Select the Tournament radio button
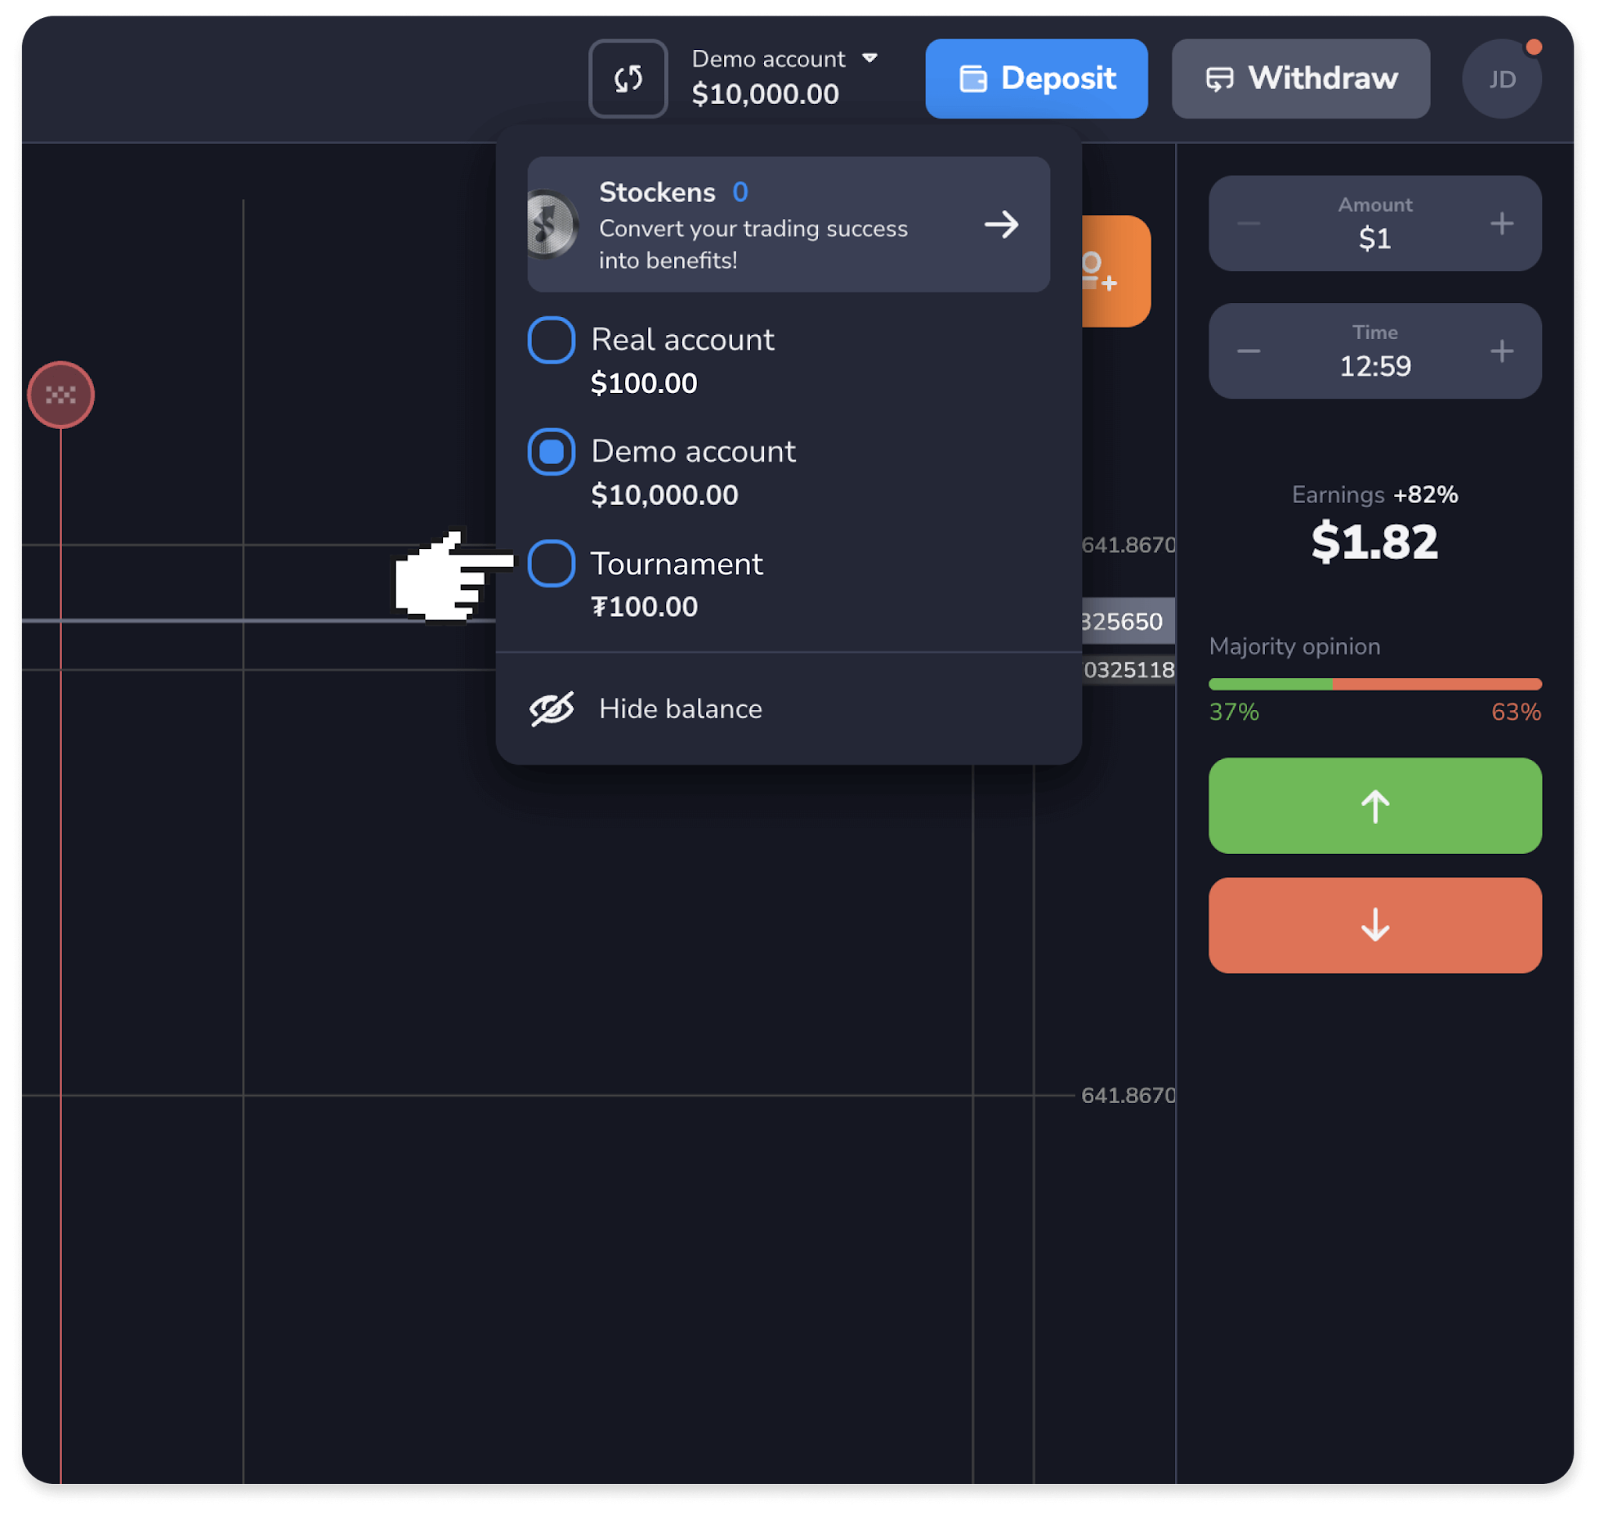This screenshot has height=1516, width=1600. (551, 564)
